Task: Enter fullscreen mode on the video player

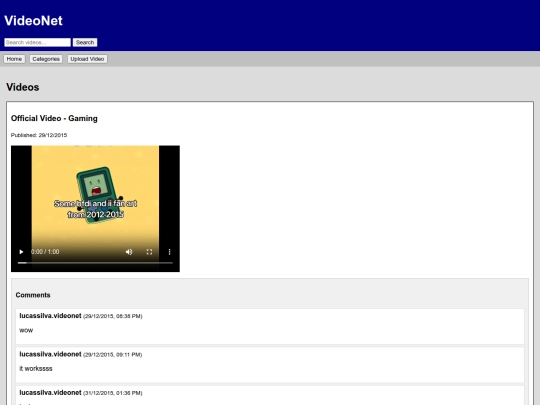Action: (x=149, y=252)
